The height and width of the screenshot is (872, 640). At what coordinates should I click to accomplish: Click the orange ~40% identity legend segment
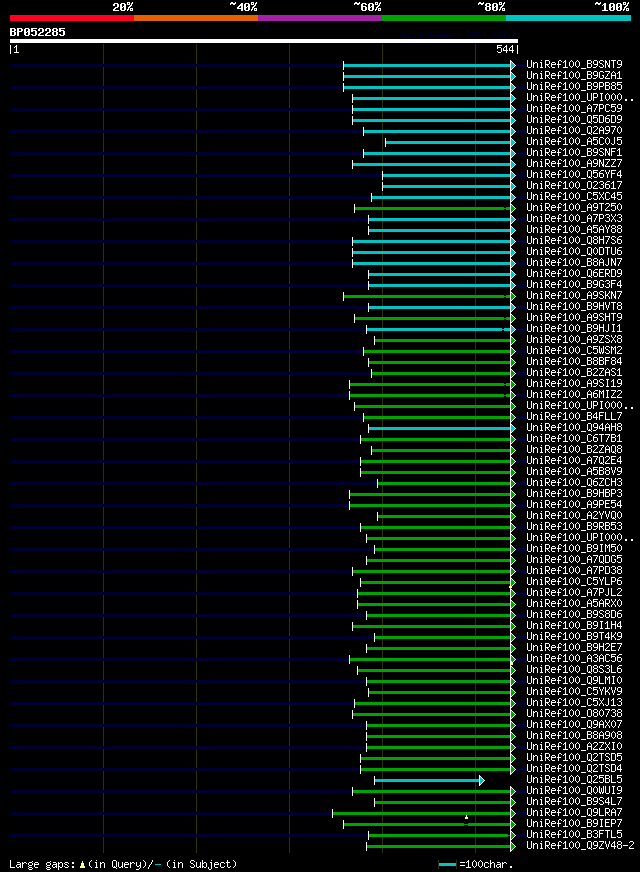point(196,18)
